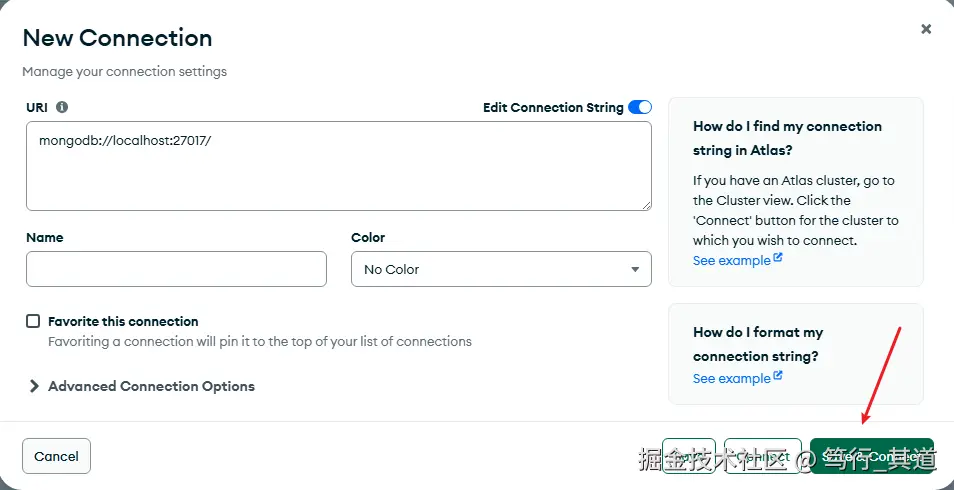Viewport: 954px width, 490px height.
Task: Click the Cancel button
Action: click(x=56, y=456)
